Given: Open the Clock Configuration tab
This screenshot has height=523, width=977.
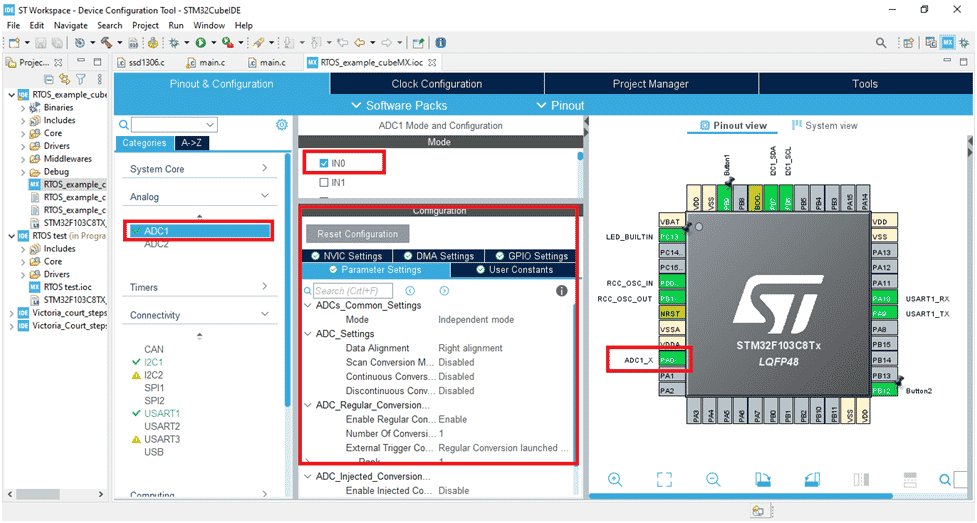Looking at the screenshot, I should click(437, 84).
